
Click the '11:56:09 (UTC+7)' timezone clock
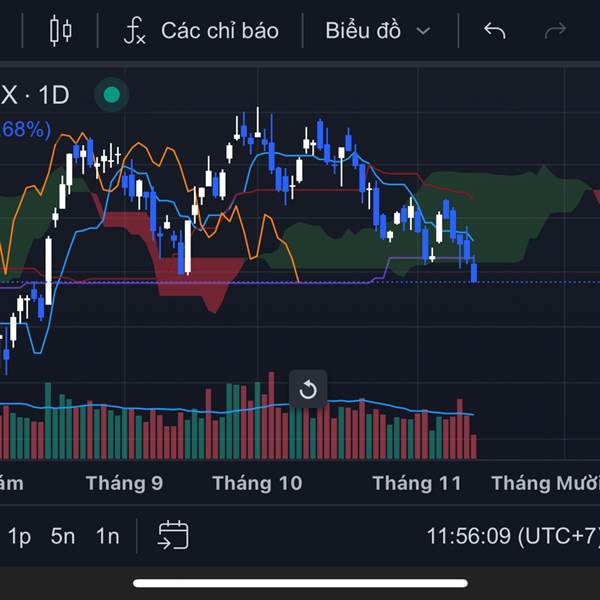click(x=513, y=536)
